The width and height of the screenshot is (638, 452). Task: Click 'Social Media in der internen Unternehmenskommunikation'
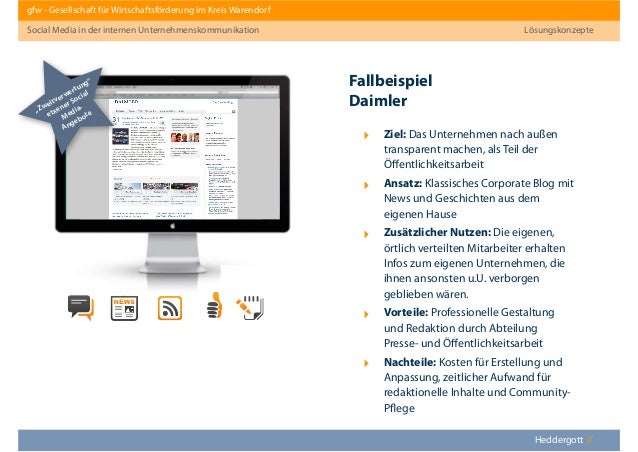143,30
